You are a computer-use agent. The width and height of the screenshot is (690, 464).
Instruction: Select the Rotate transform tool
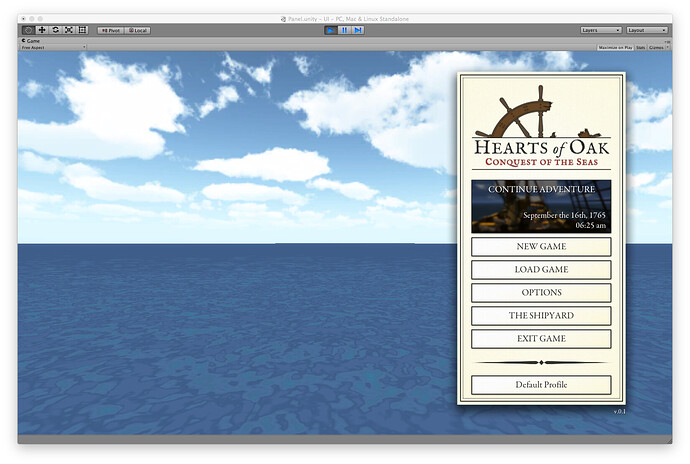pos(55,30)
